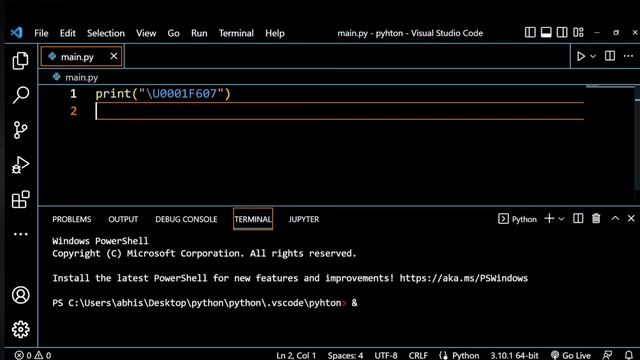Viewport: 640px width, 360px height.
Task: Close the terminal panel
Action: pos(631,219)
